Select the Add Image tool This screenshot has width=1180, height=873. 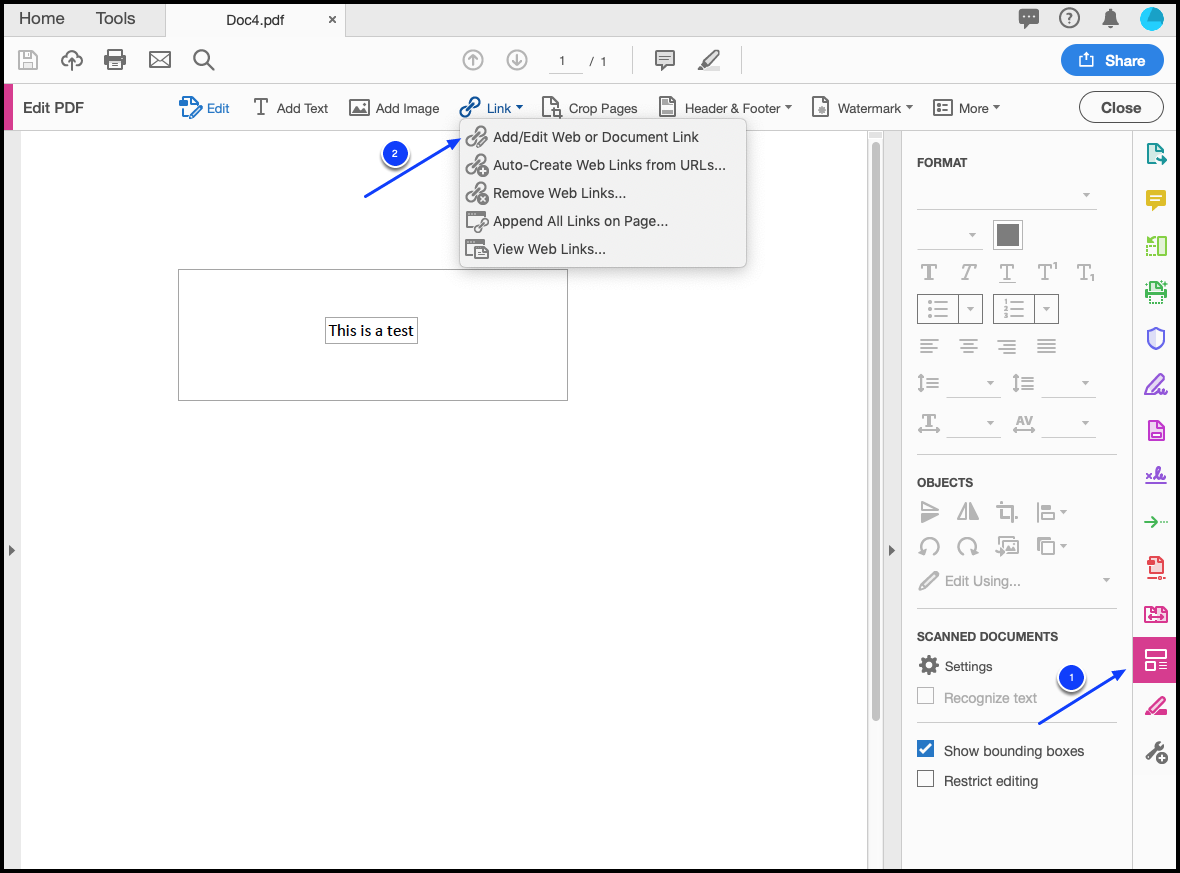(x=394, y=108)
